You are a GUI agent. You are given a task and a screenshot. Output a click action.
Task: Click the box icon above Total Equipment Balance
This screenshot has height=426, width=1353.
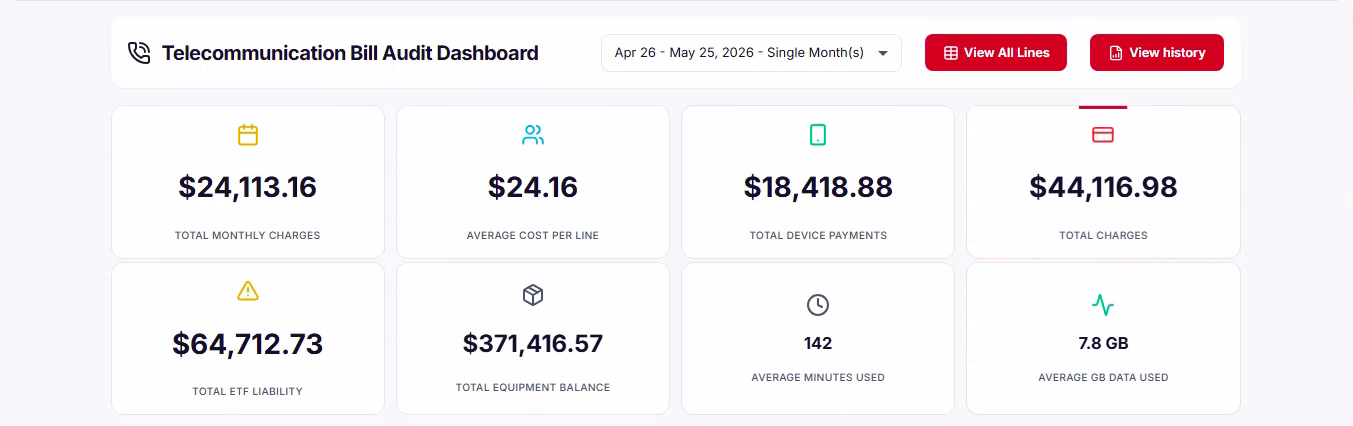533,295
